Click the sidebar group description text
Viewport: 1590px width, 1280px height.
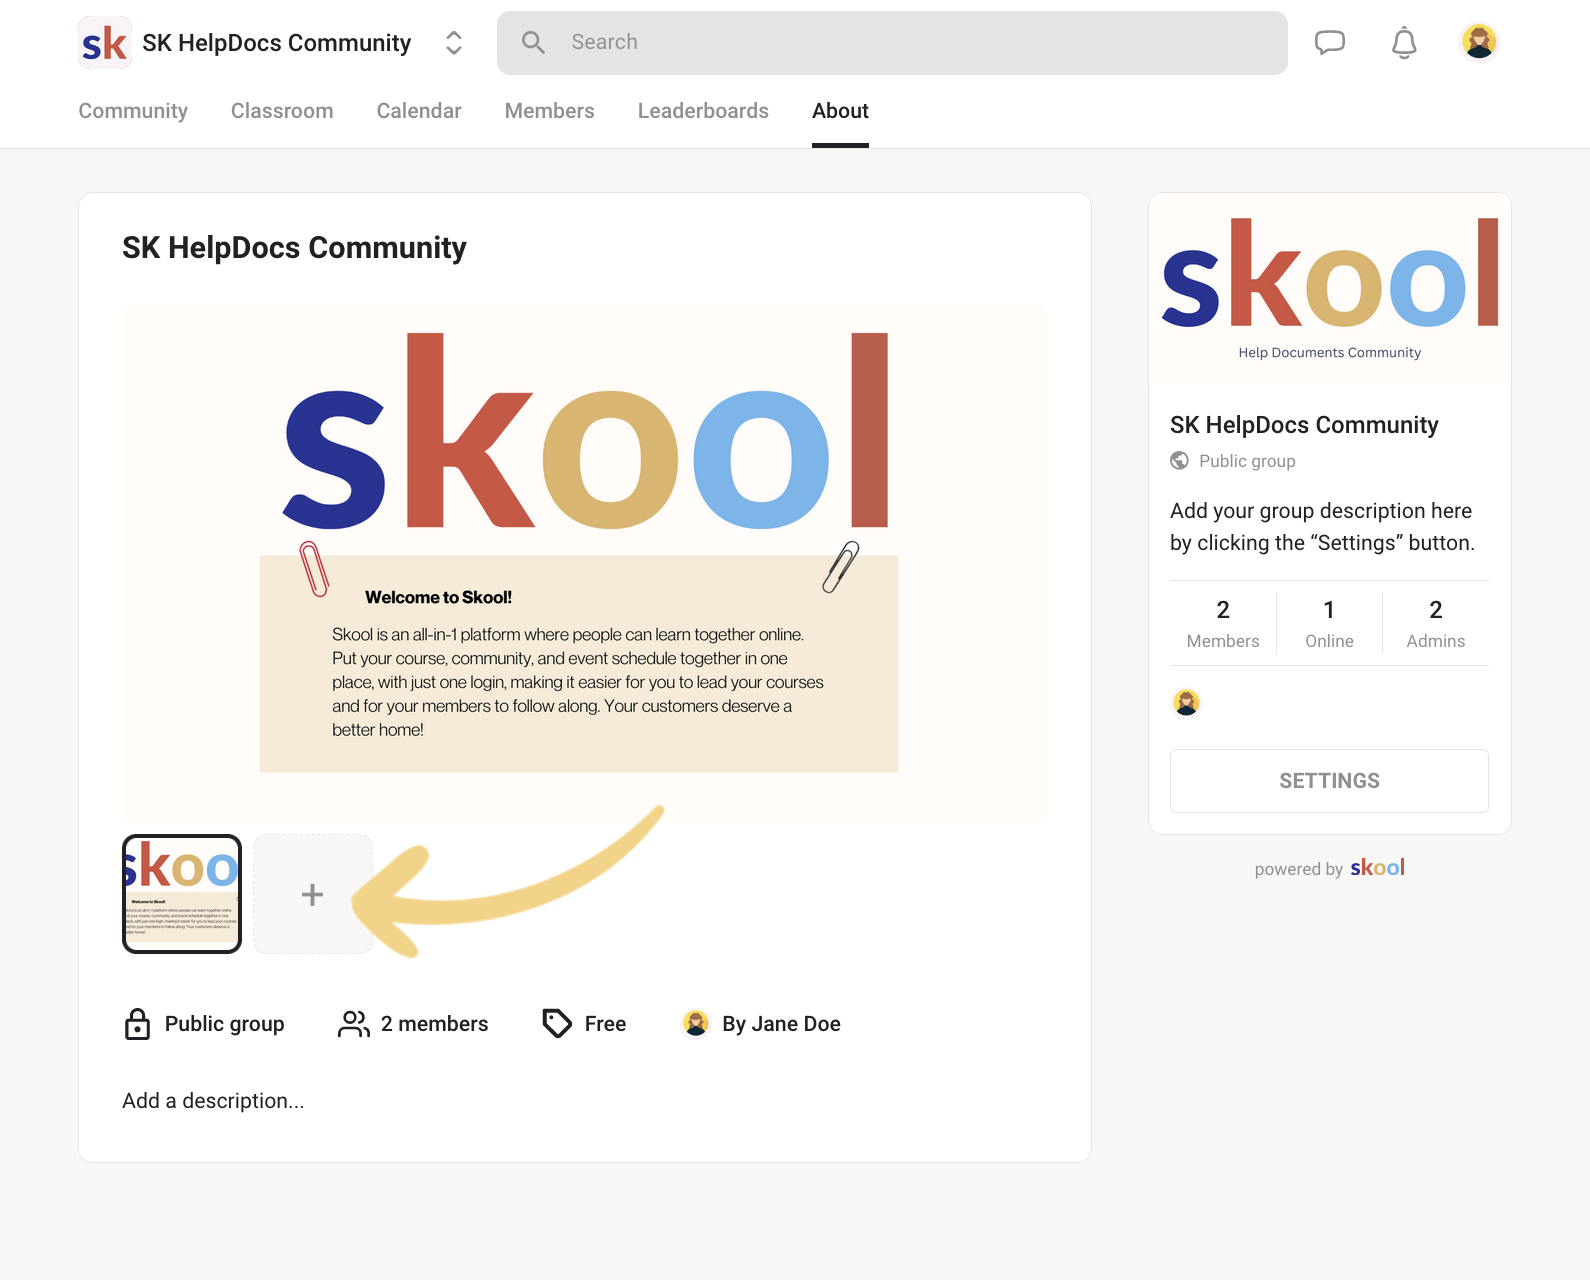1322,527
